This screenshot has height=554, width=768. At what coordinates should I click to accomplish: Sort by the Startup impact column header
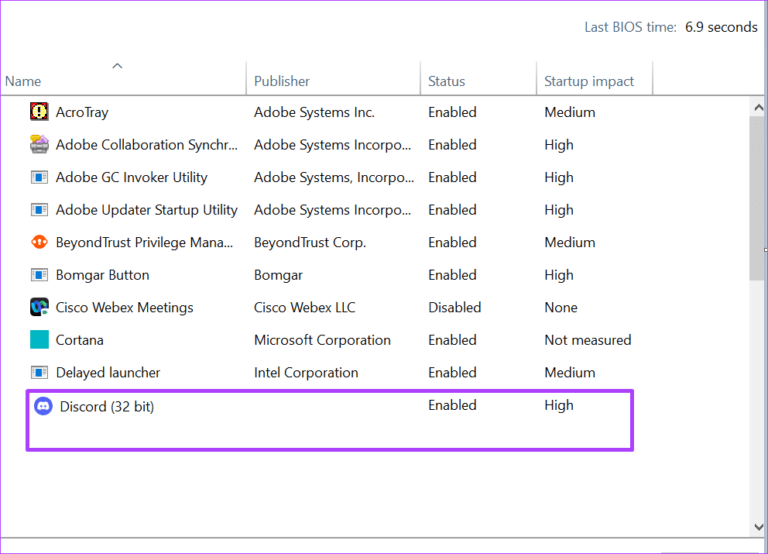pos(589,81)
